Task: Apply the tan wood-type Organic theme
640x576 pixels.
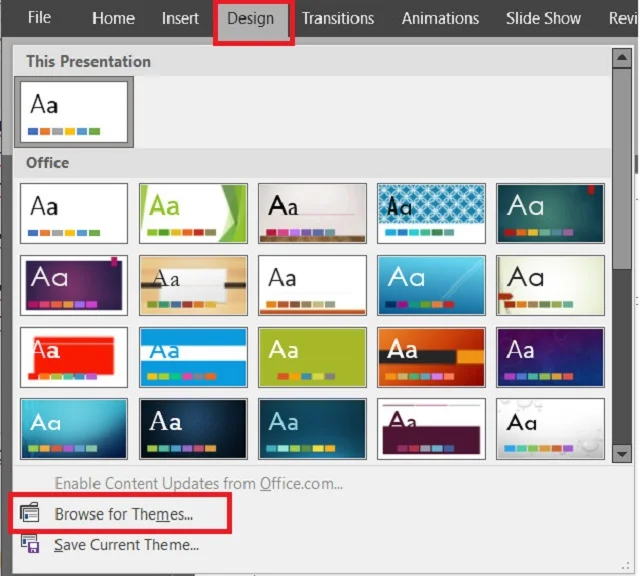Action: pyautogui.click(x=193, y=285)
